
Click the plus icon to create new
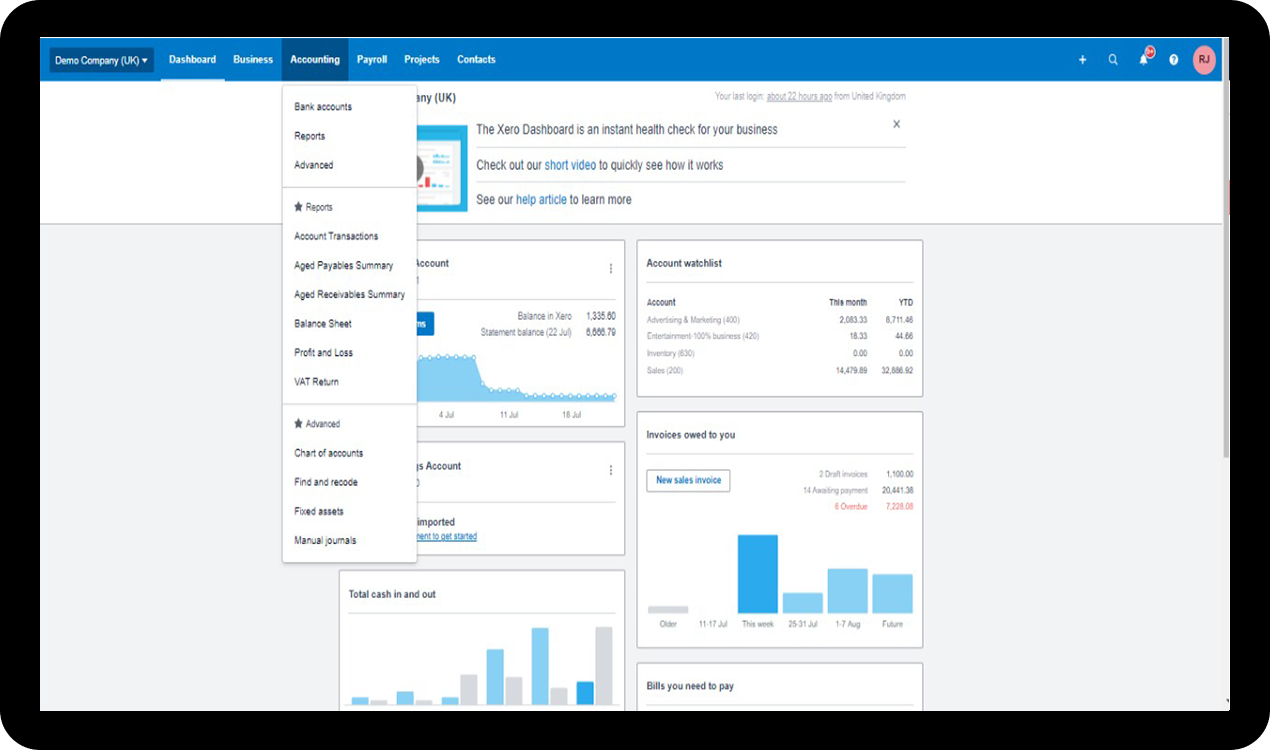pos(1082,60)
